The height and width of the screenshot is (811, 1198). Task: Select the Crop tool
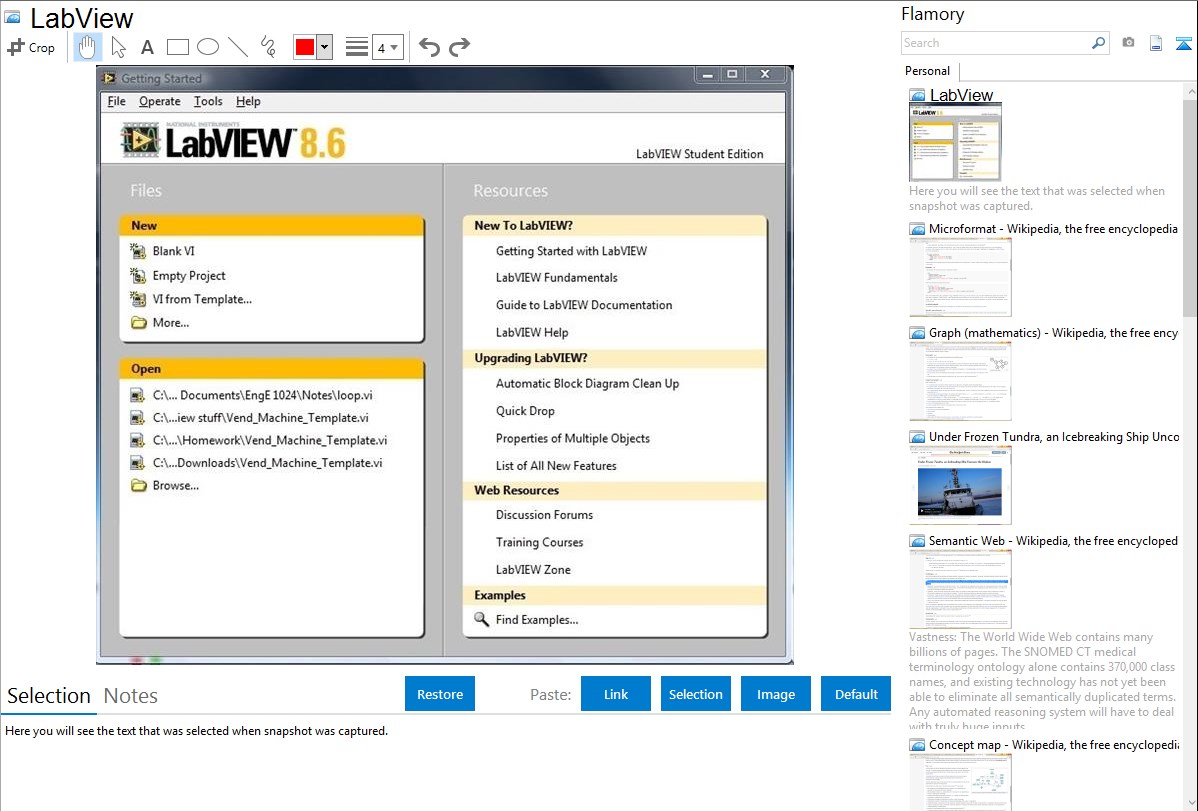point(31,47)
